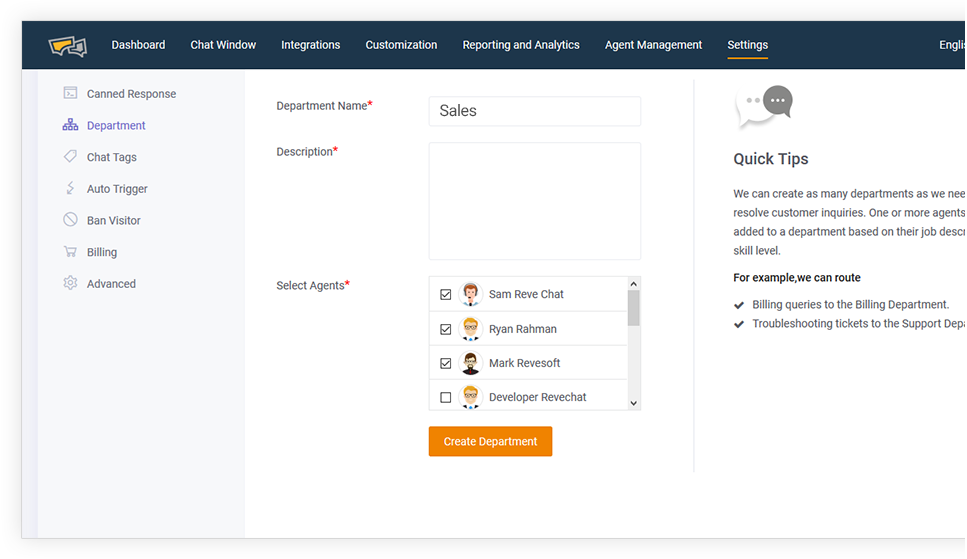Viewport: 967px width, 559px height.
Task: Click the Chat Tags tag icon
Action: click(x=70, y=157)
